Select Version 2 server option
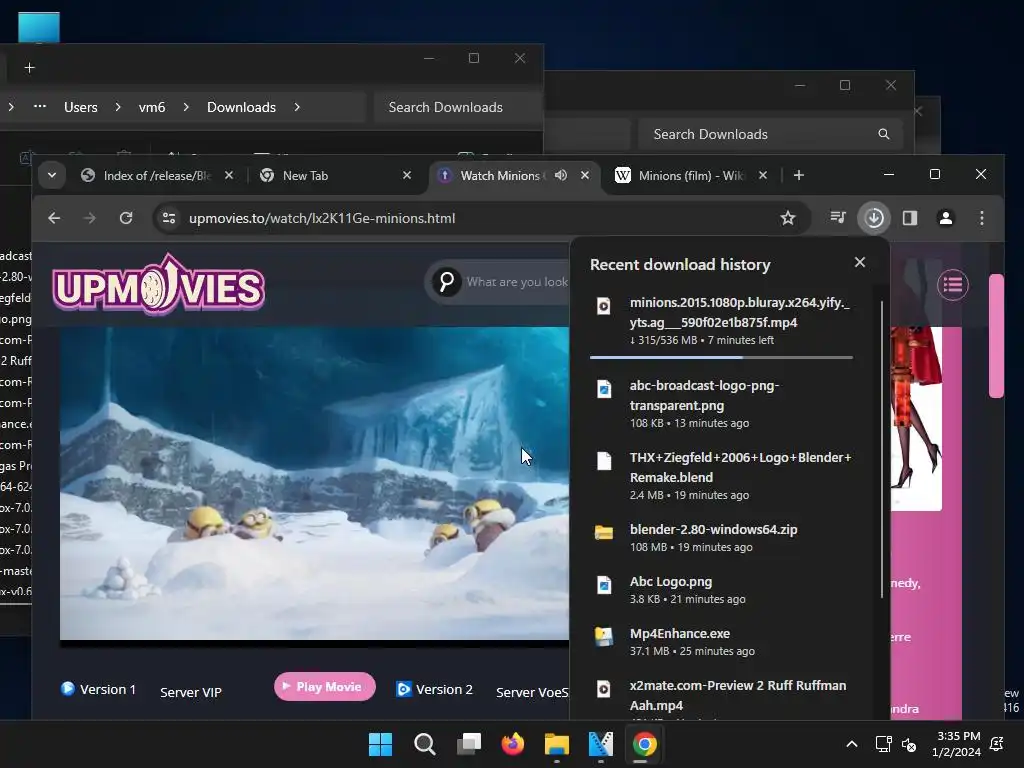 pyautogui.click(x=435, y=690)
